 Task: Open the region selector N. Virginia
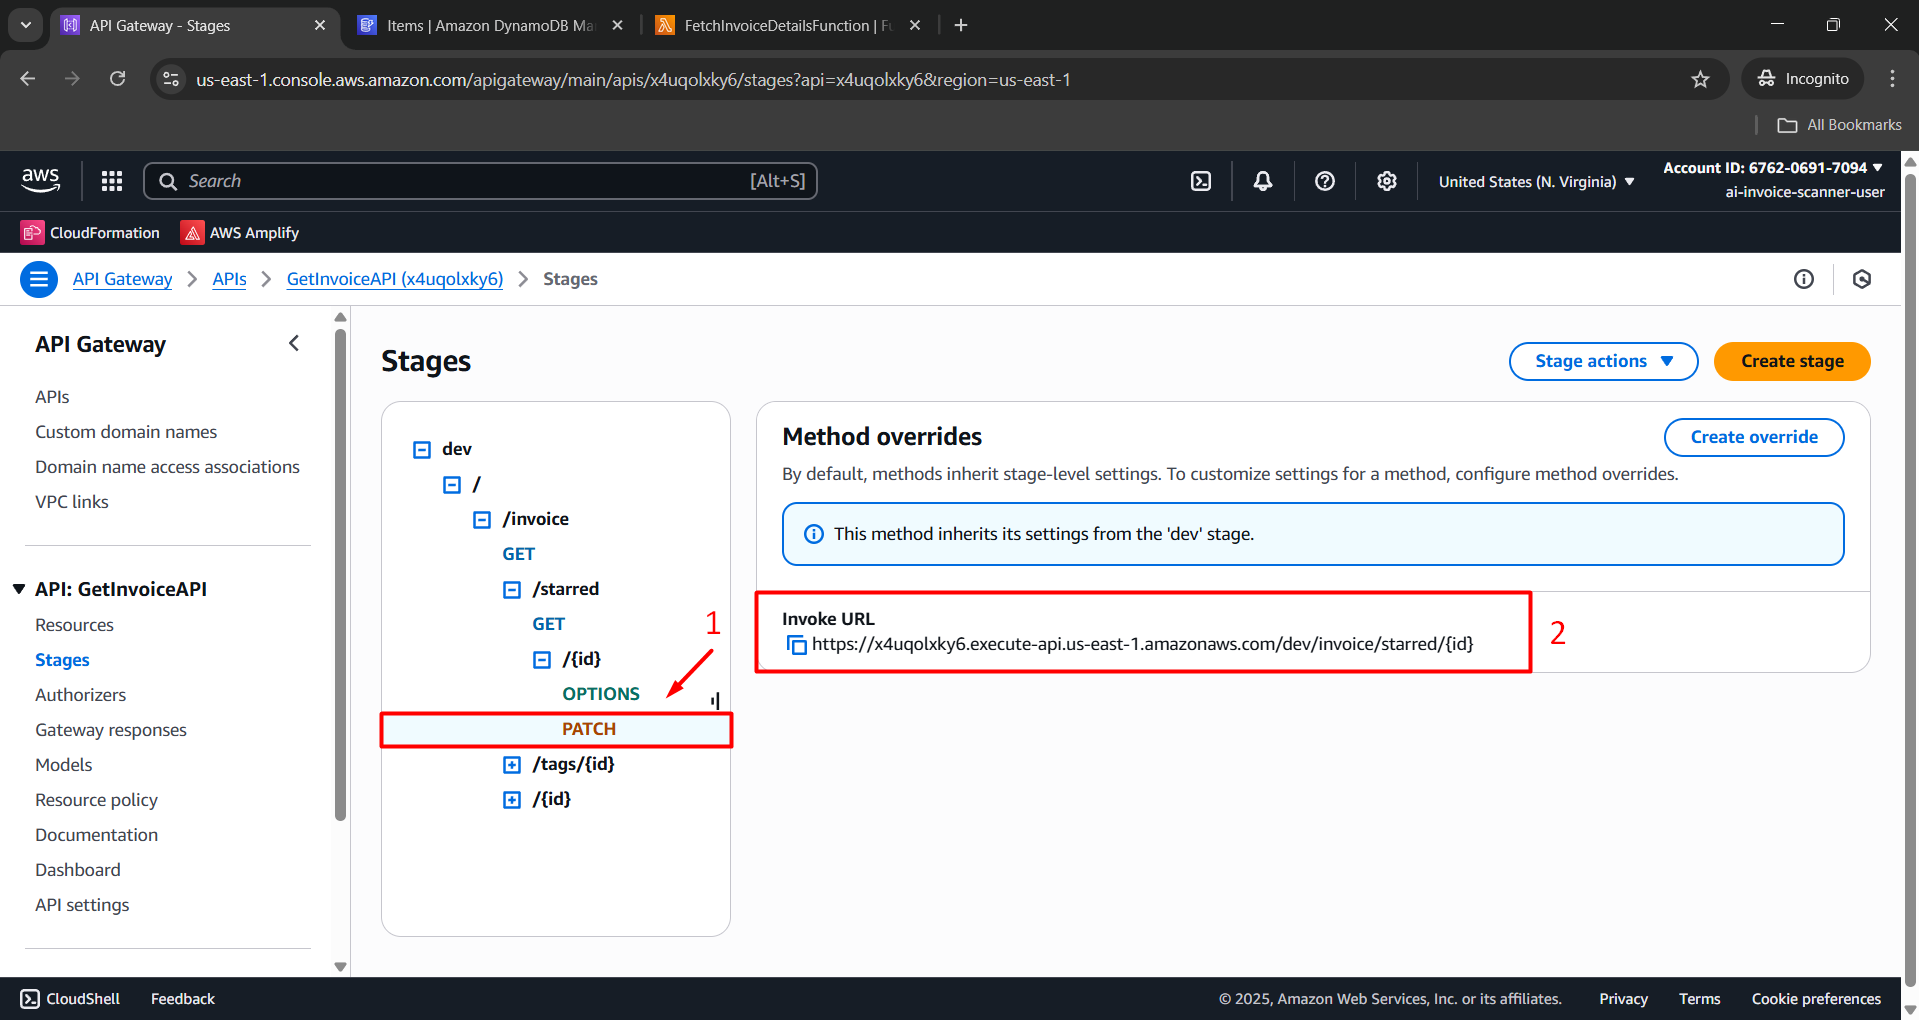click(x=1536, y=182)
